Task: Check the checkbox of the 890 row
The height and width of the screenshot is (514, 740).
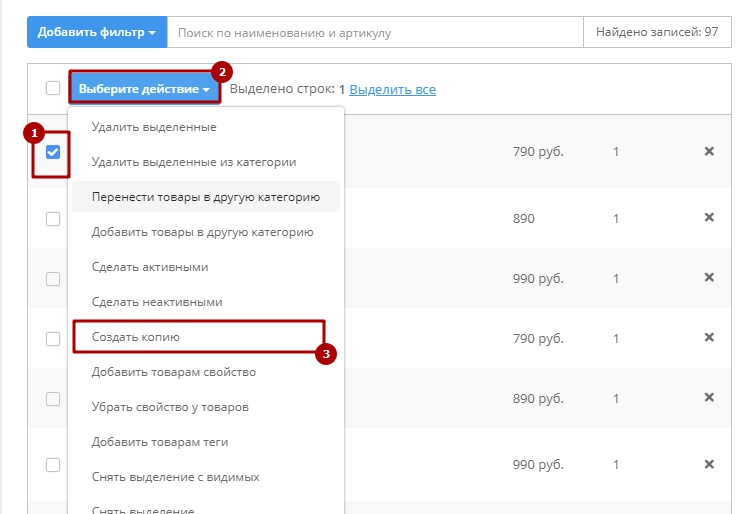Action: pos(53,219)
